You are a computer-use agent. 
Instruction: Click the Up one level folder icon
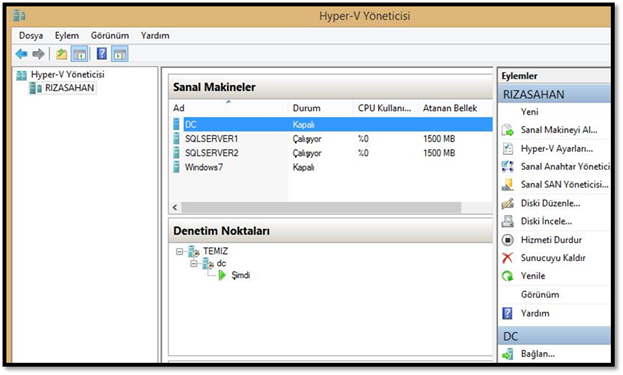[x=61, y=54]
